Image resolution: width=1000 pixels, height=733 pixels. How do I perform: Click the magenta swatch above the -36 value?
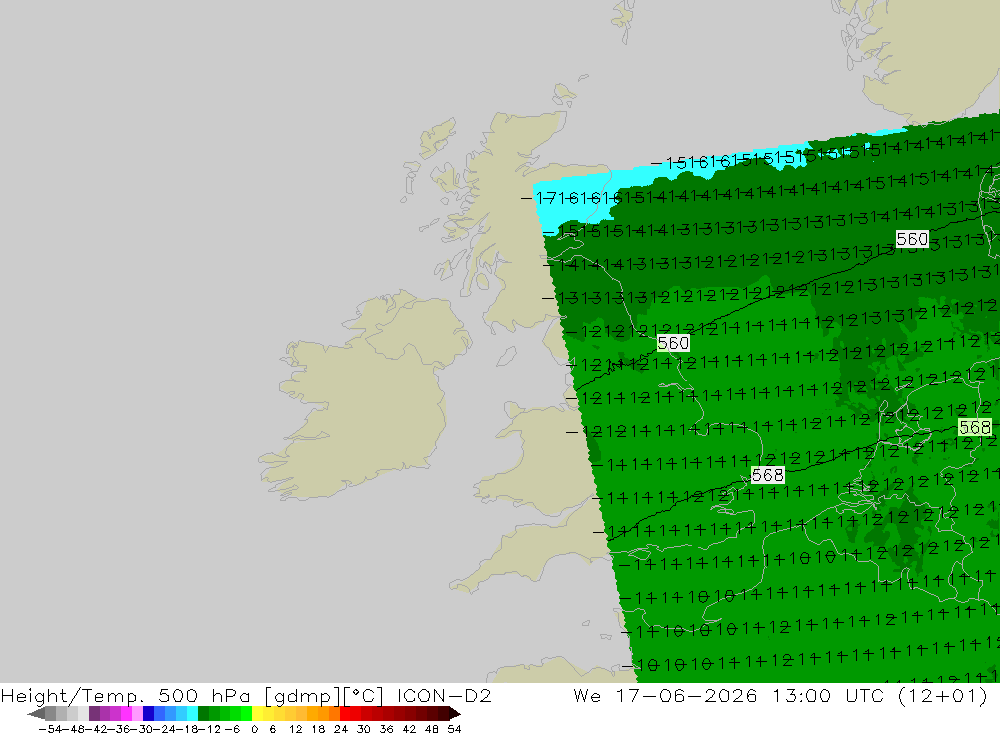click(126, 714)
